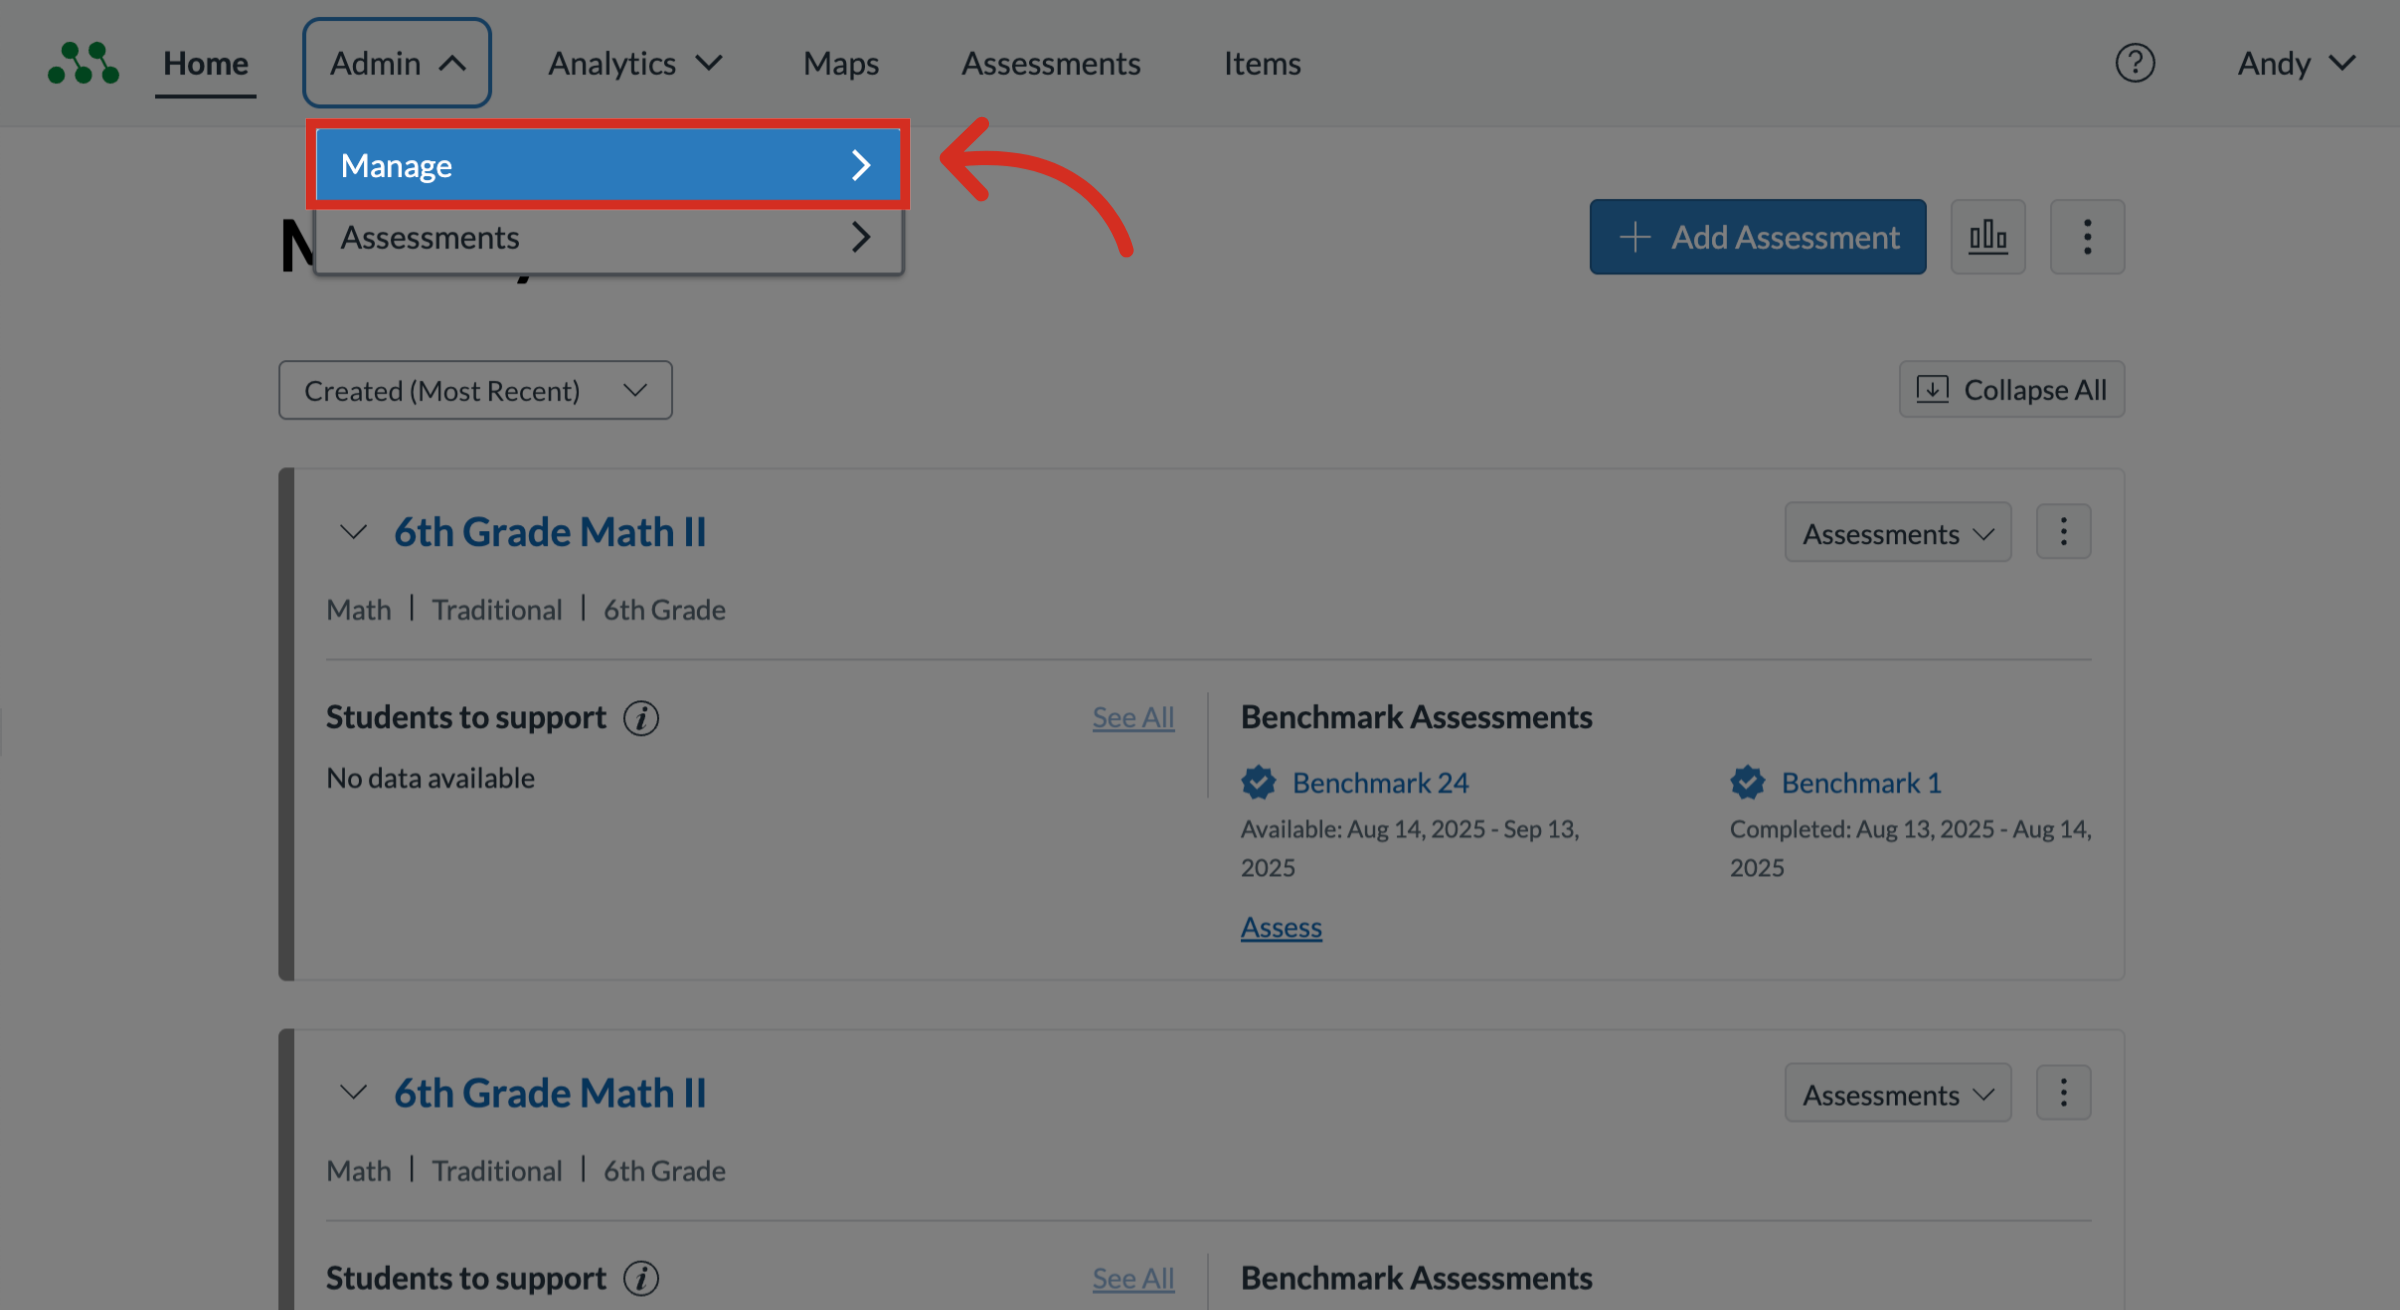Collapse the first 6th Grade Math II card
The image size is (2400, 1310).
click(x=353, y=532)
